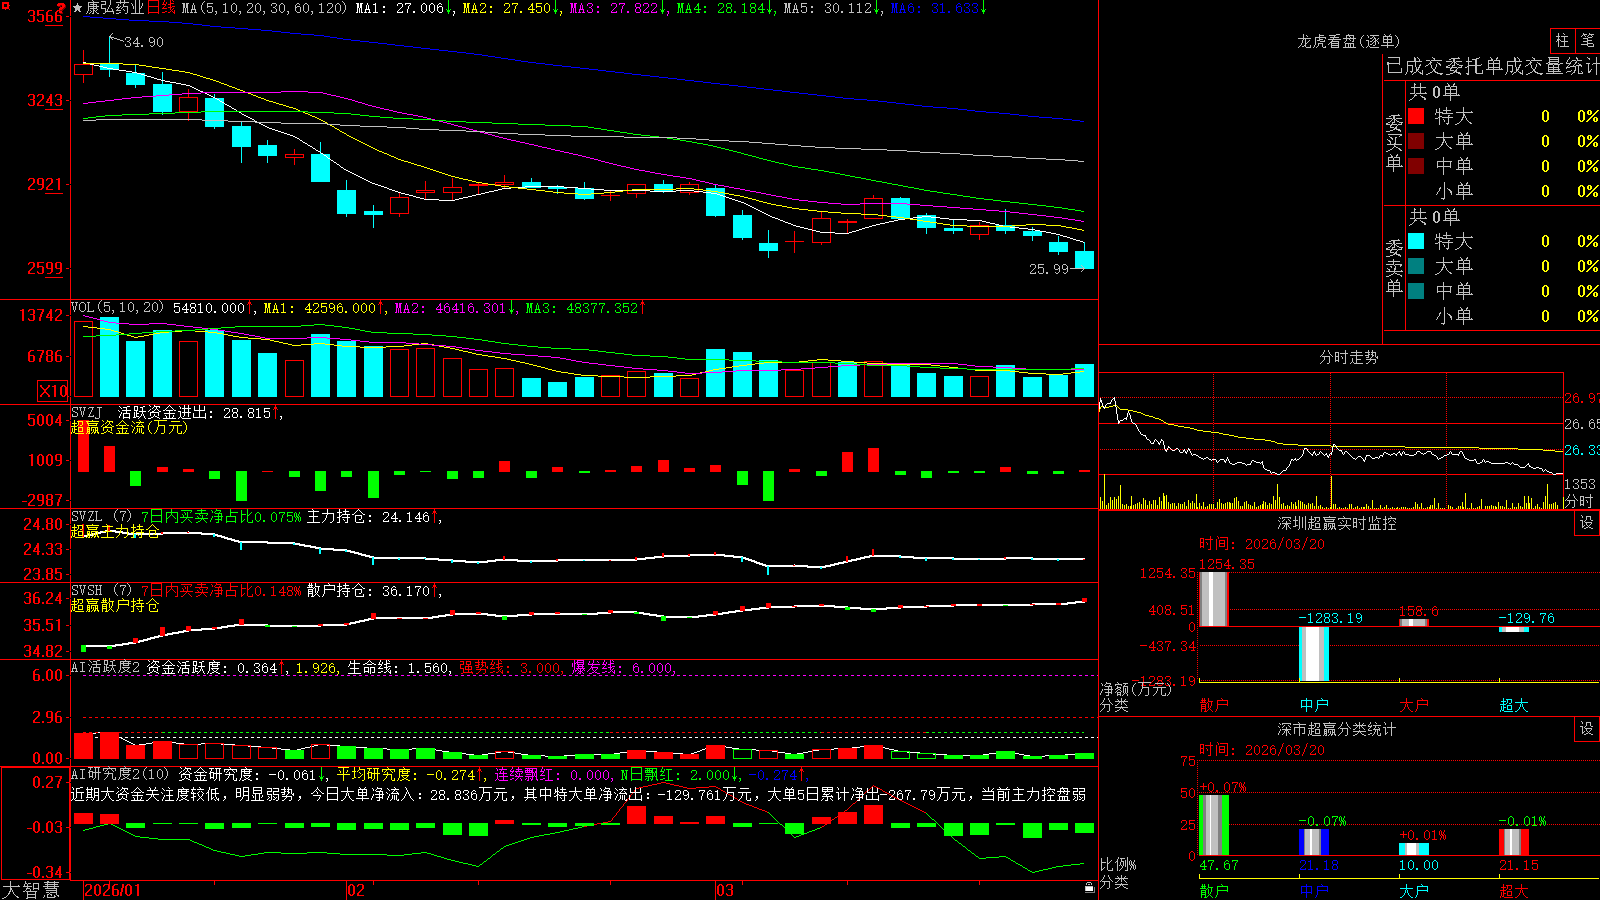This screenshot has height=900, width=1600.
Task: Click the small red square icon at top-left corner
Action: pyautogui.click(x=4, y=5)
